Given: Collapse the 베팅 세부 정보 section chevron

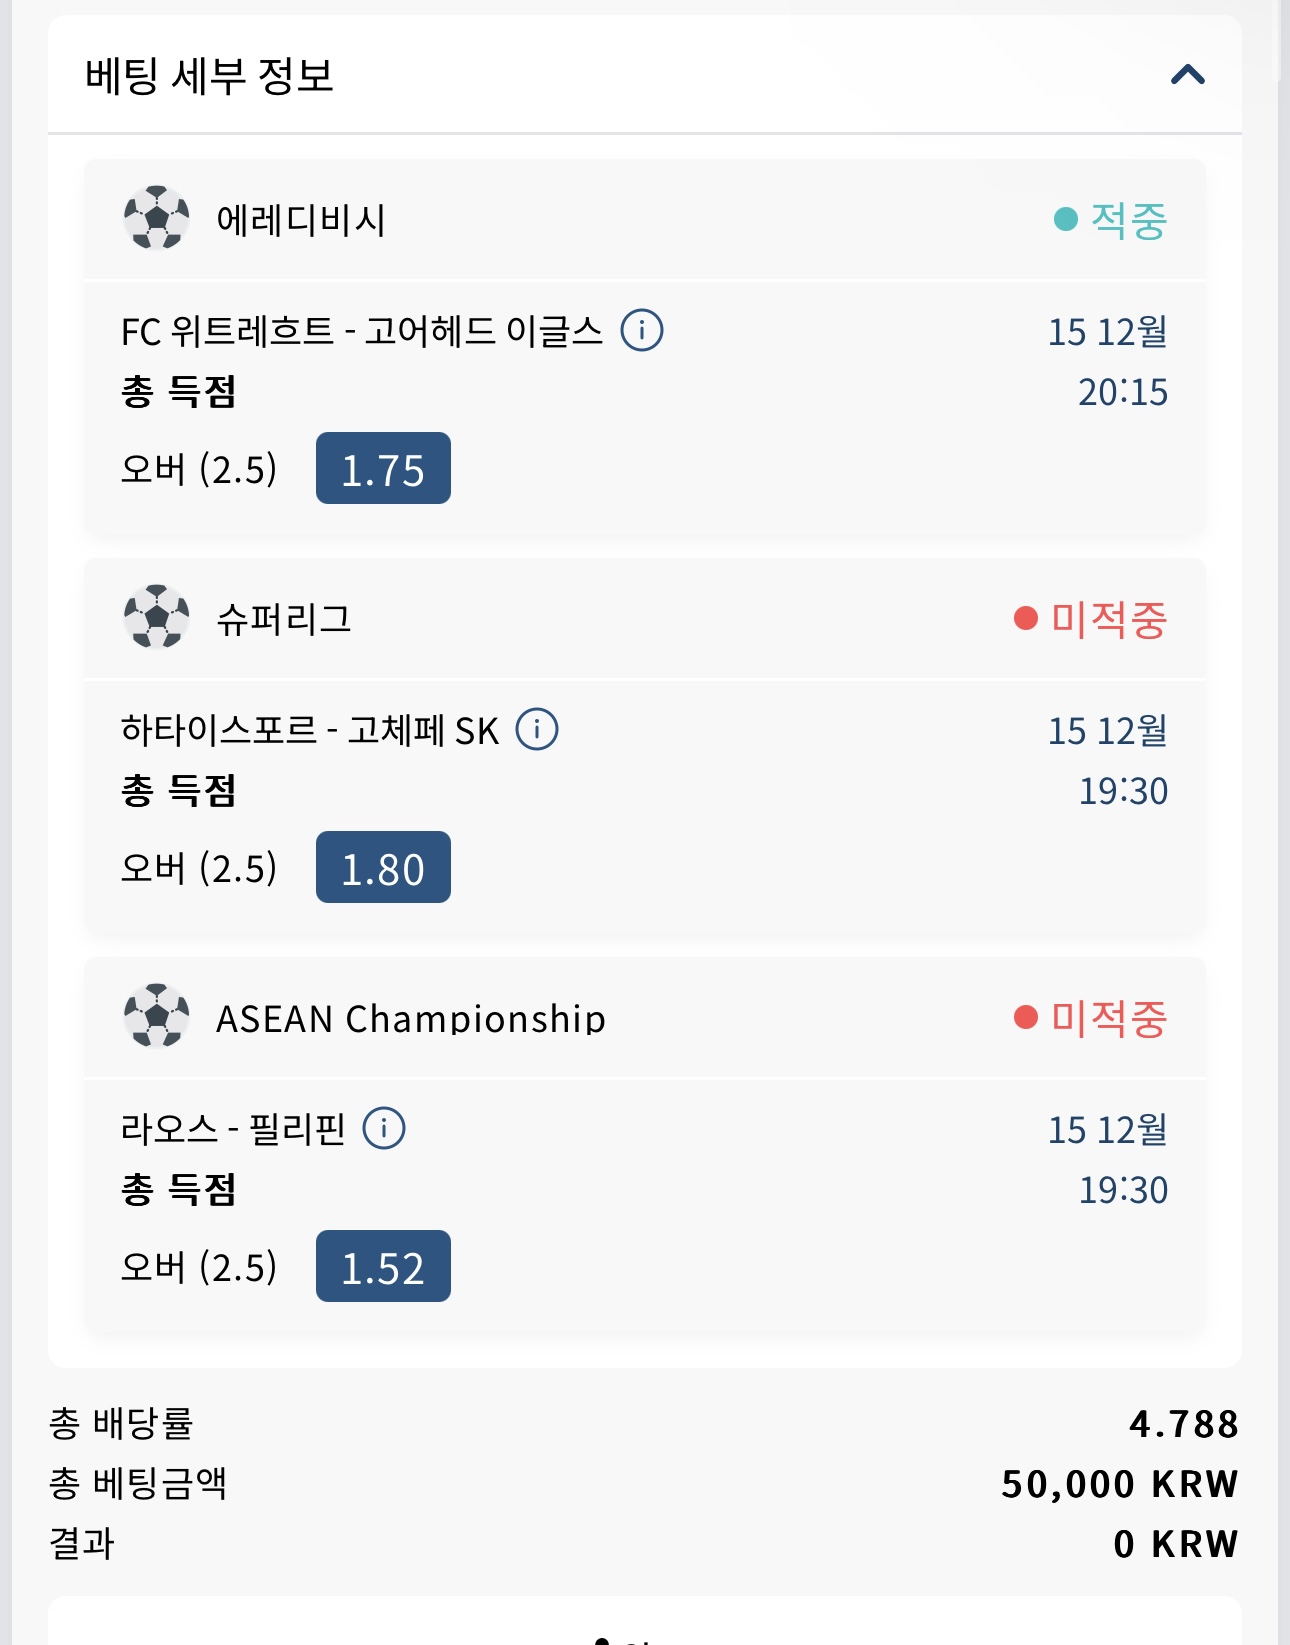Looking at the screenshot, I should point(1187,75).
